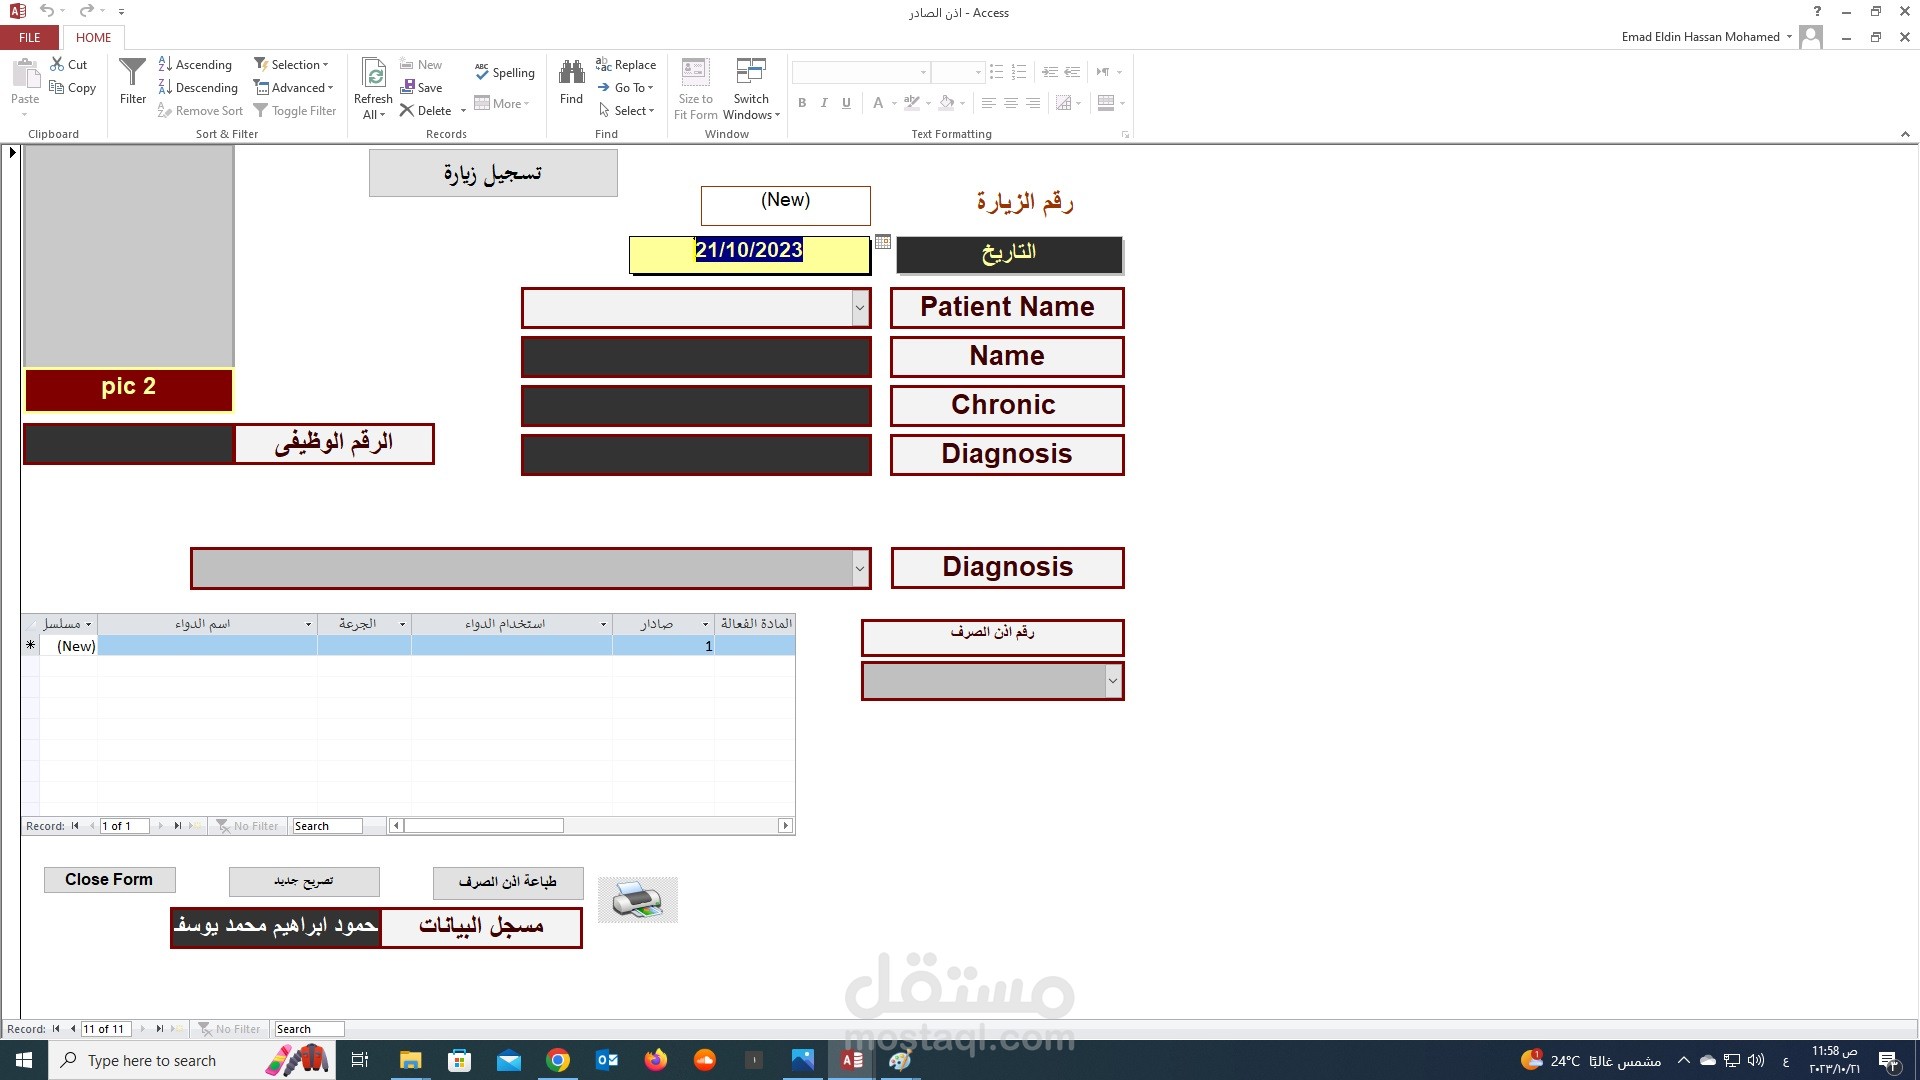Click New record in Records group
1920x1080 pixels.
[x=421, y=64]
